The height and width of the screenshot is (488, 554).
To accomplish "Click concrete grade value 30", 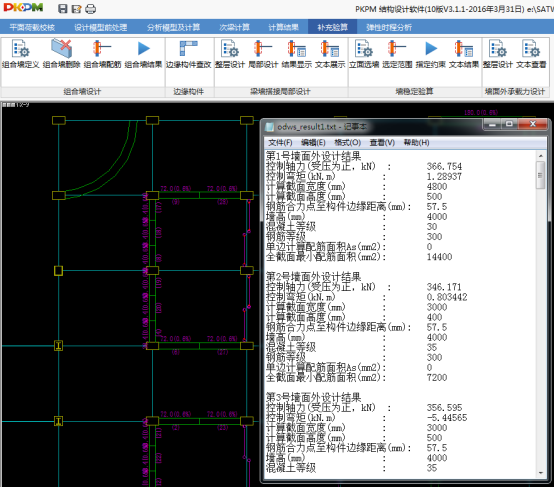I will 432,227.
